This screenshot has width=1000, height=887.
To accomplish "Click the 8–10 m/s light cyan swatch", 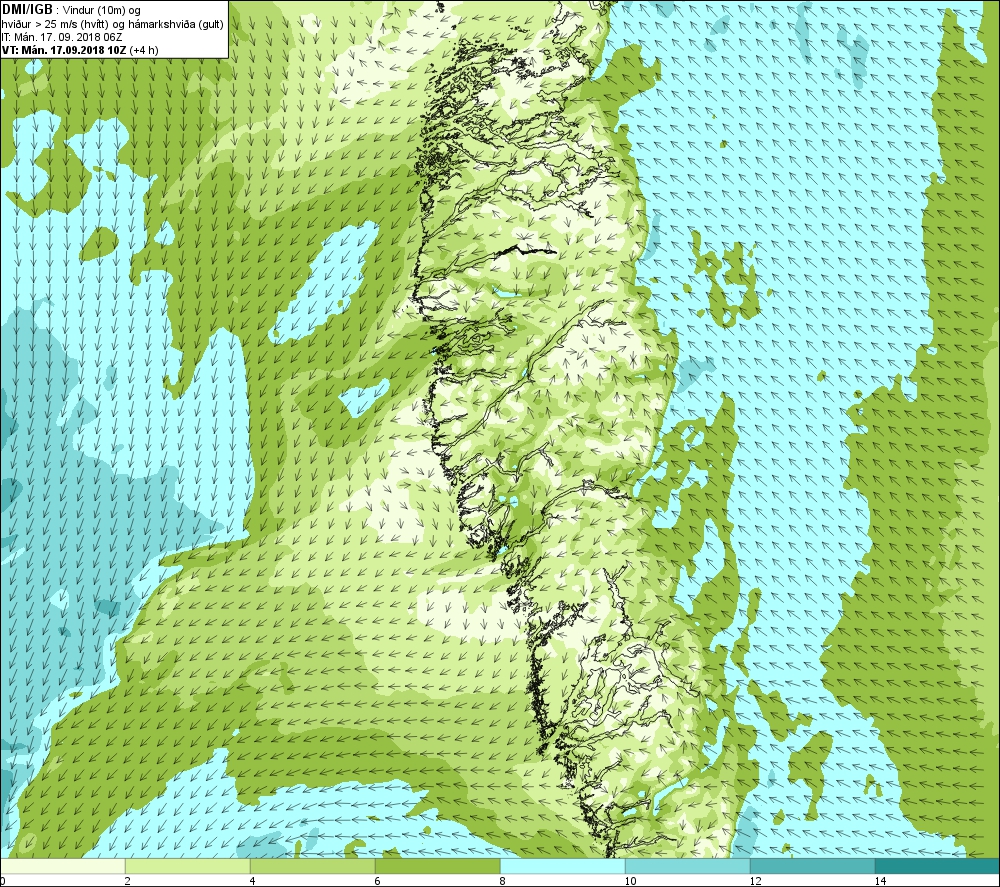I will [x=562, y=866].
